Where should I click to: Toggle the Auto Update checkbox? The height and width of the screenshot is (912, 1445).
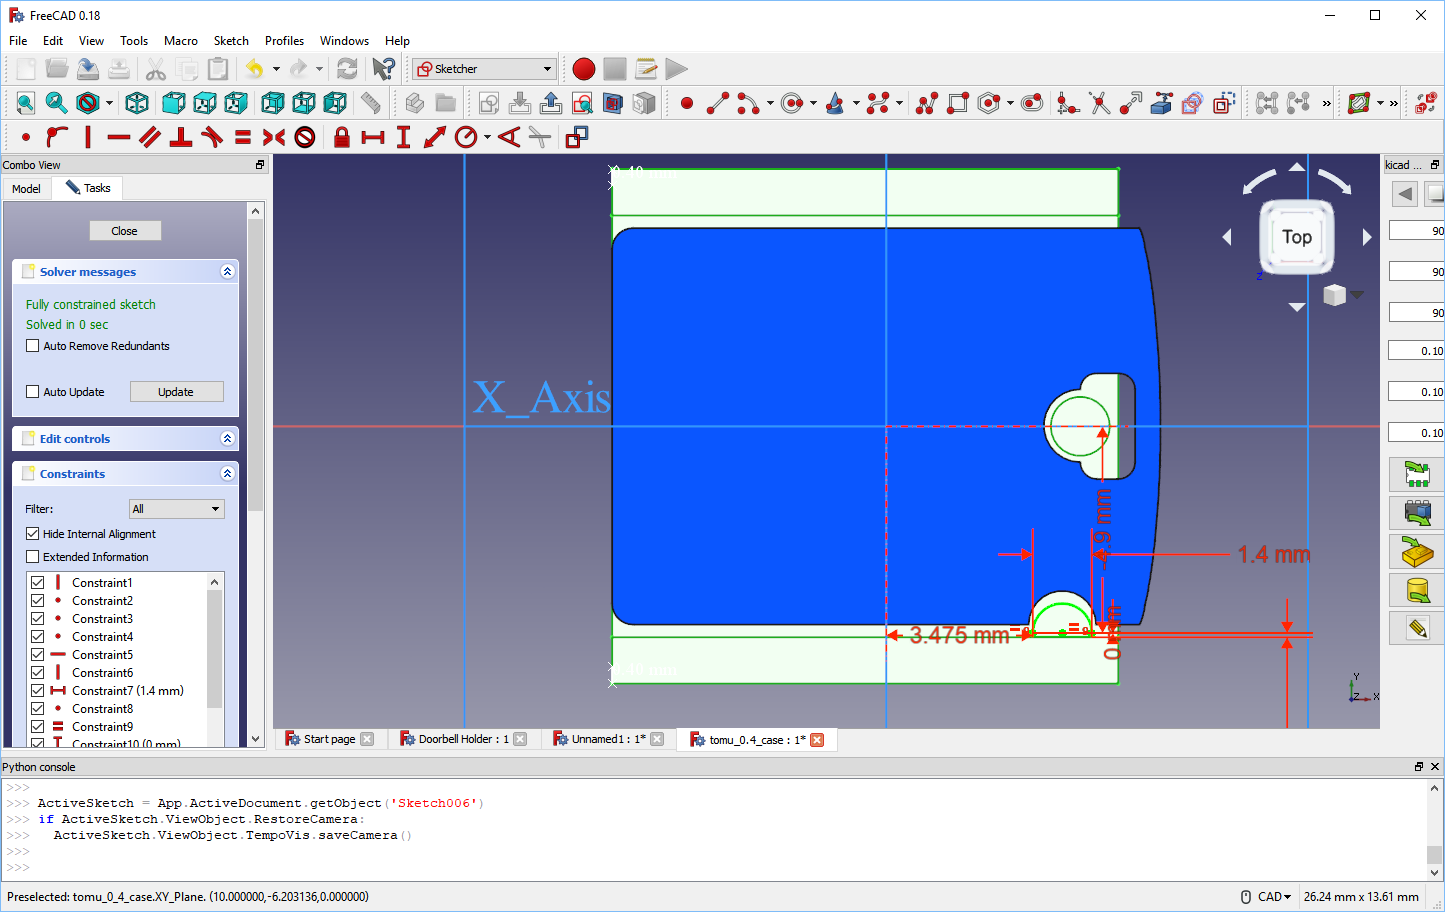coord(33,392)
